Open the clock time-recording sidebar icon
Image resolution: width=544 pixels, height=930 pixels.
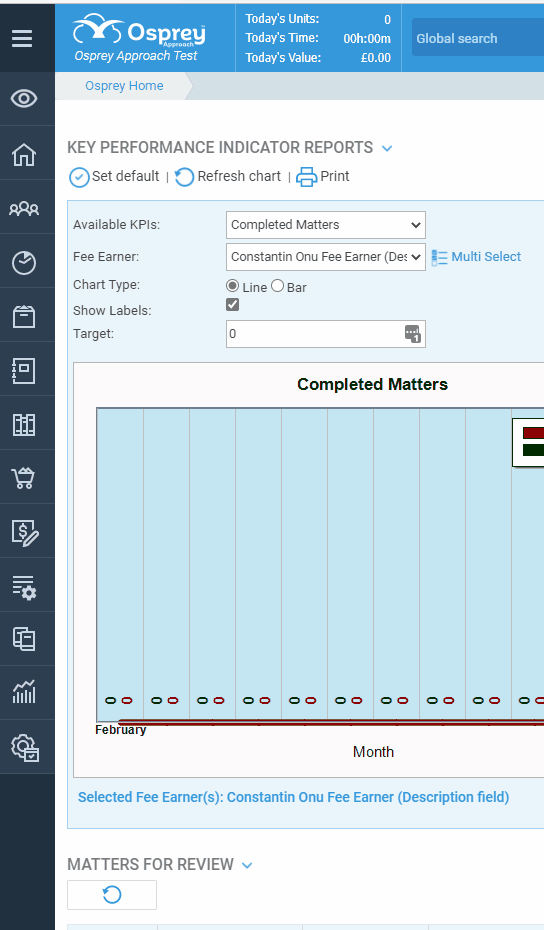pos(24,263)
